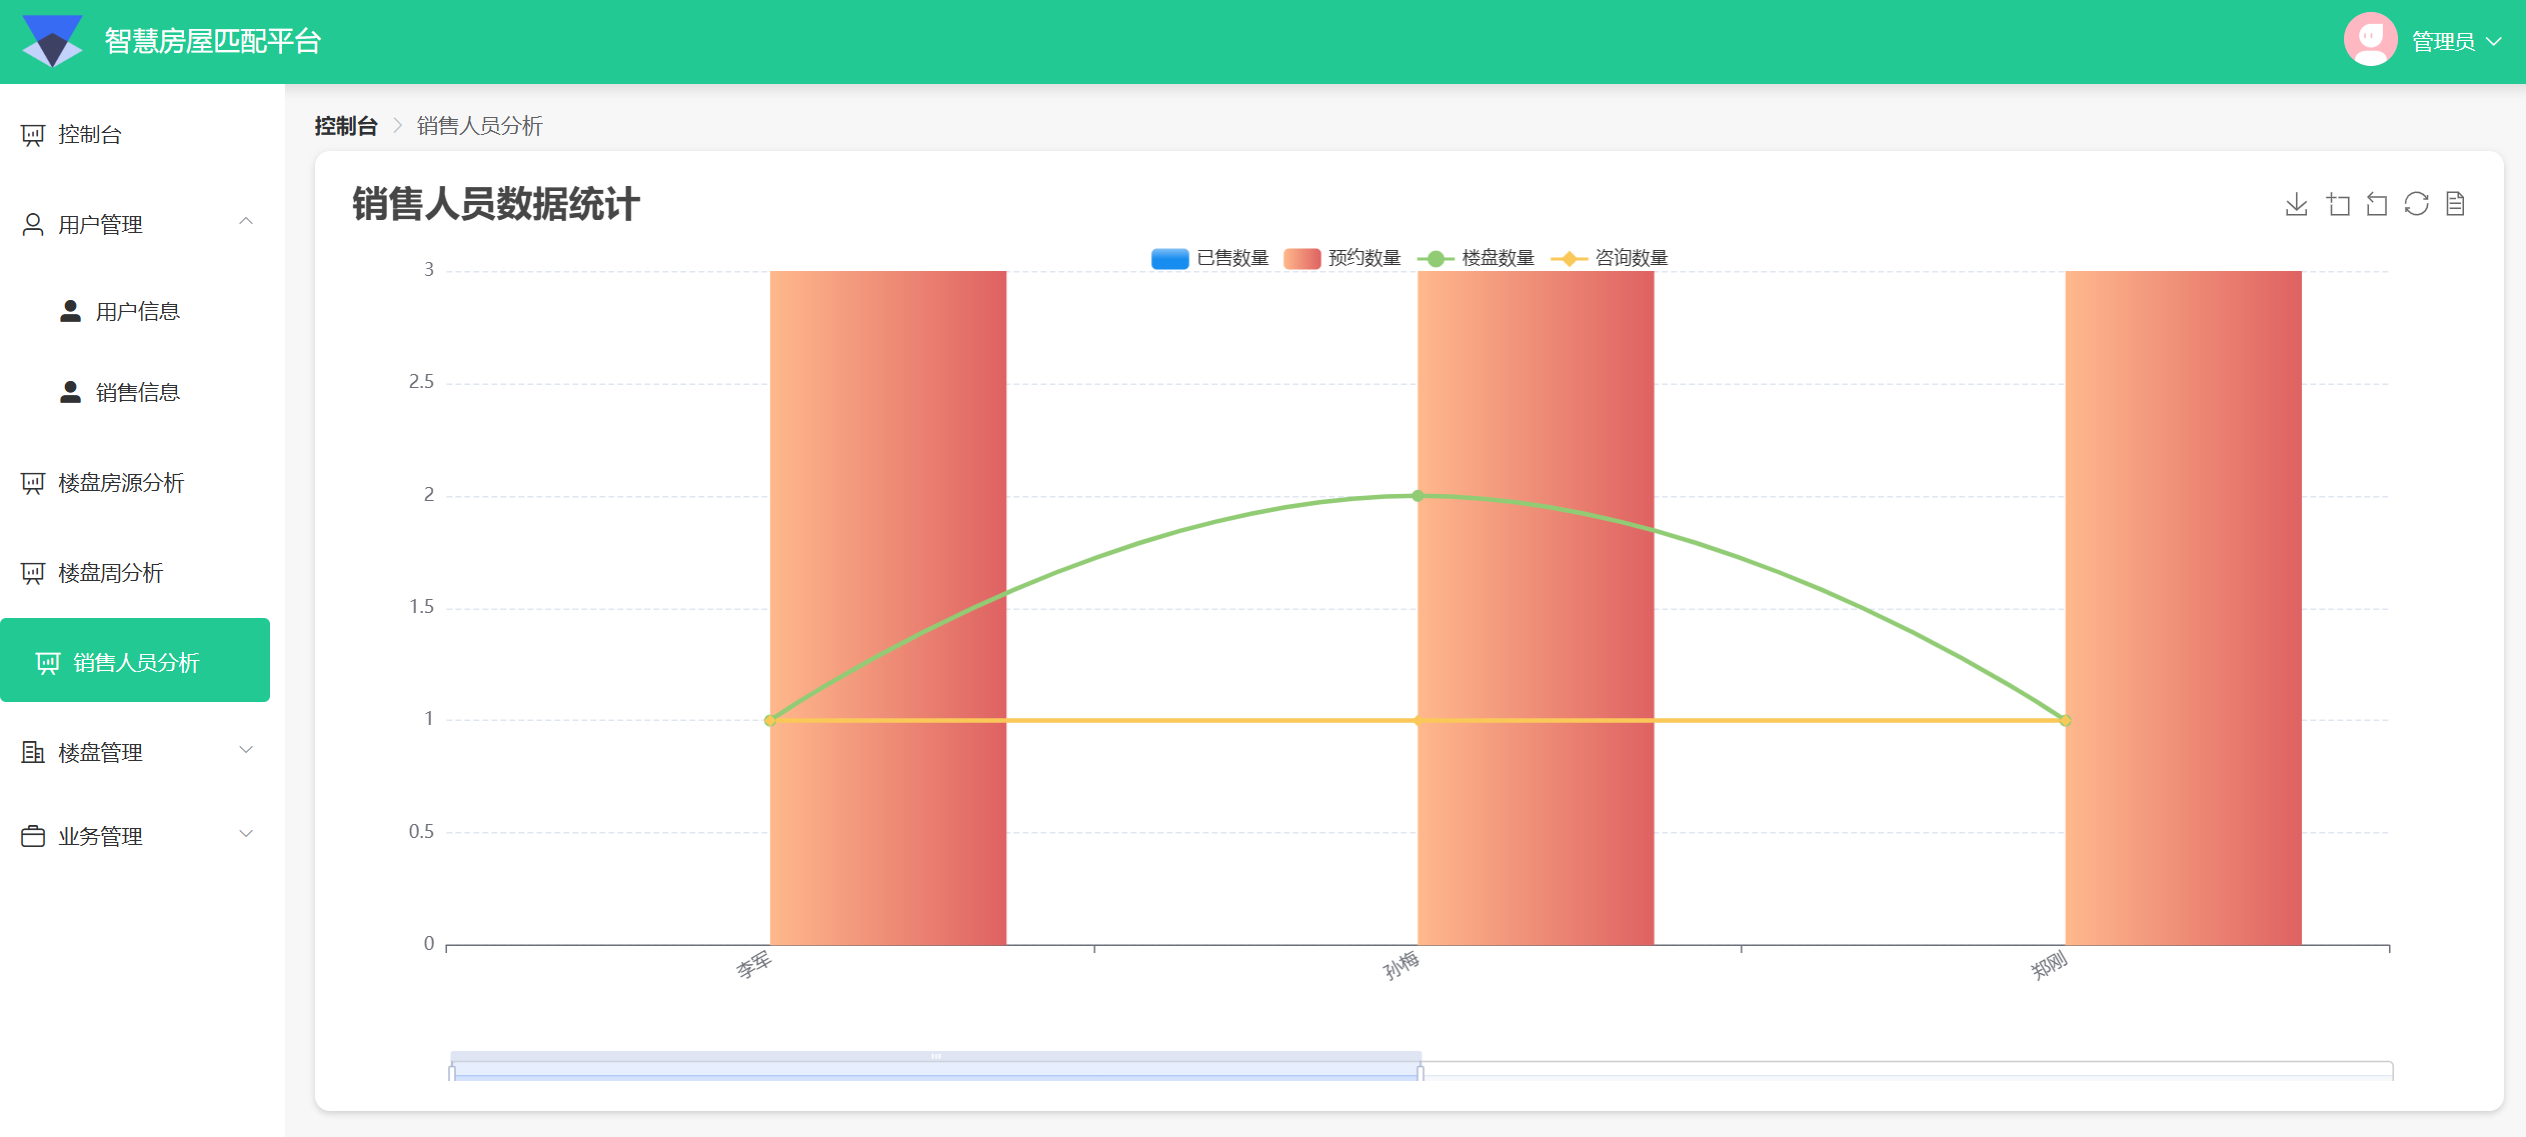This screenshot has height=1137, width=2526.
Task: Click the 销售人员分析 presentation icon
Action: tap(48, 663)
